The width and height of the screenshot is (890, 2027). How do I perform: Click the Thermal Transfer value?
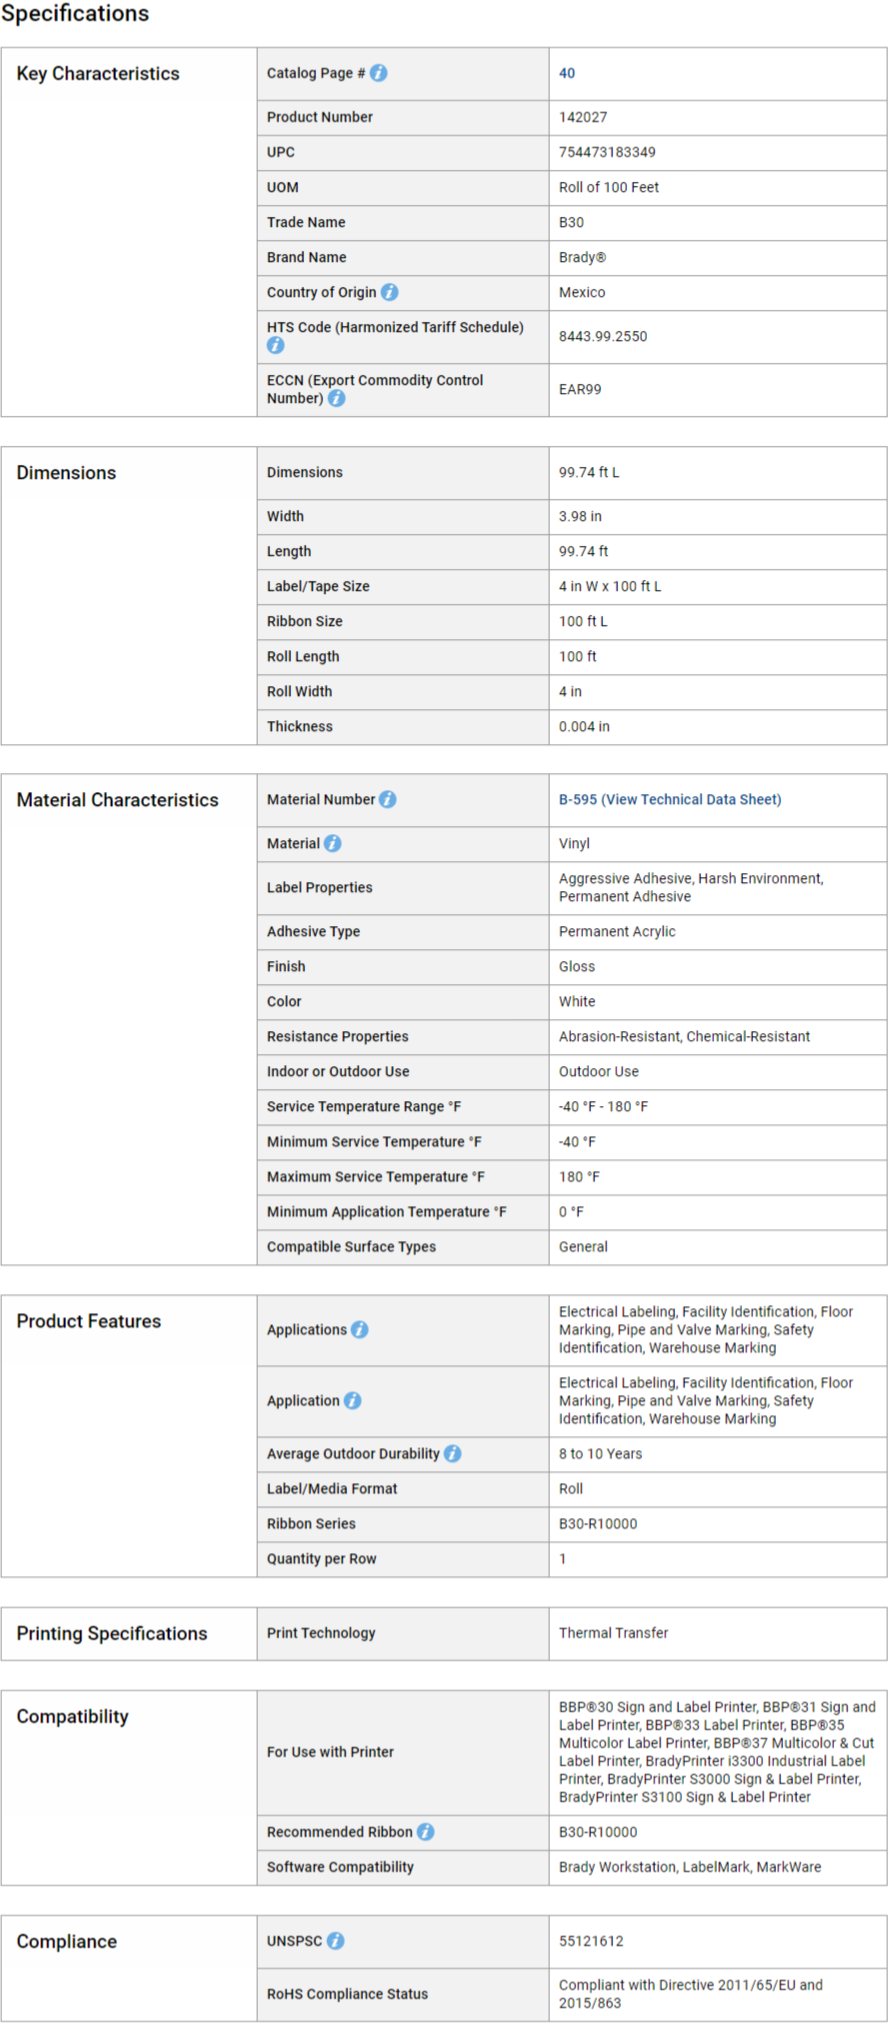pos(613,1632)
